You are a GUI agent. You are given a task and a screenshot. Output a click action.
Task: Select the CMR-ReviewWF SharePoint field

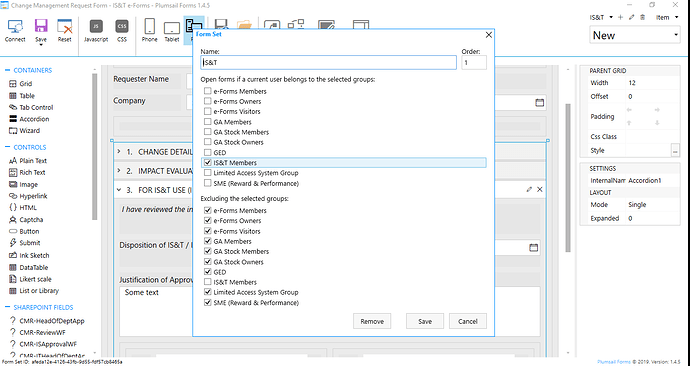coord(43,333)
